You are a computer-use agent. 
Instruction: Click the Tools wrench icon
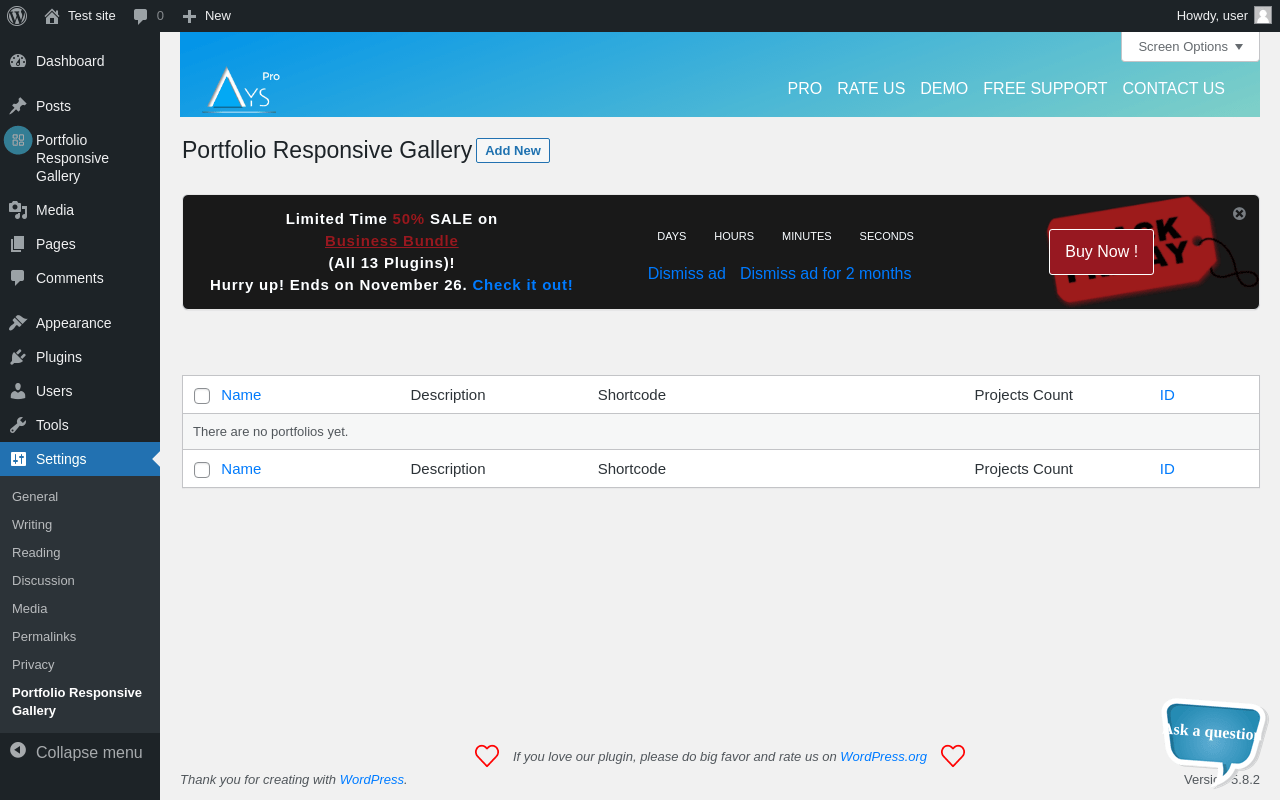[18, 425]
